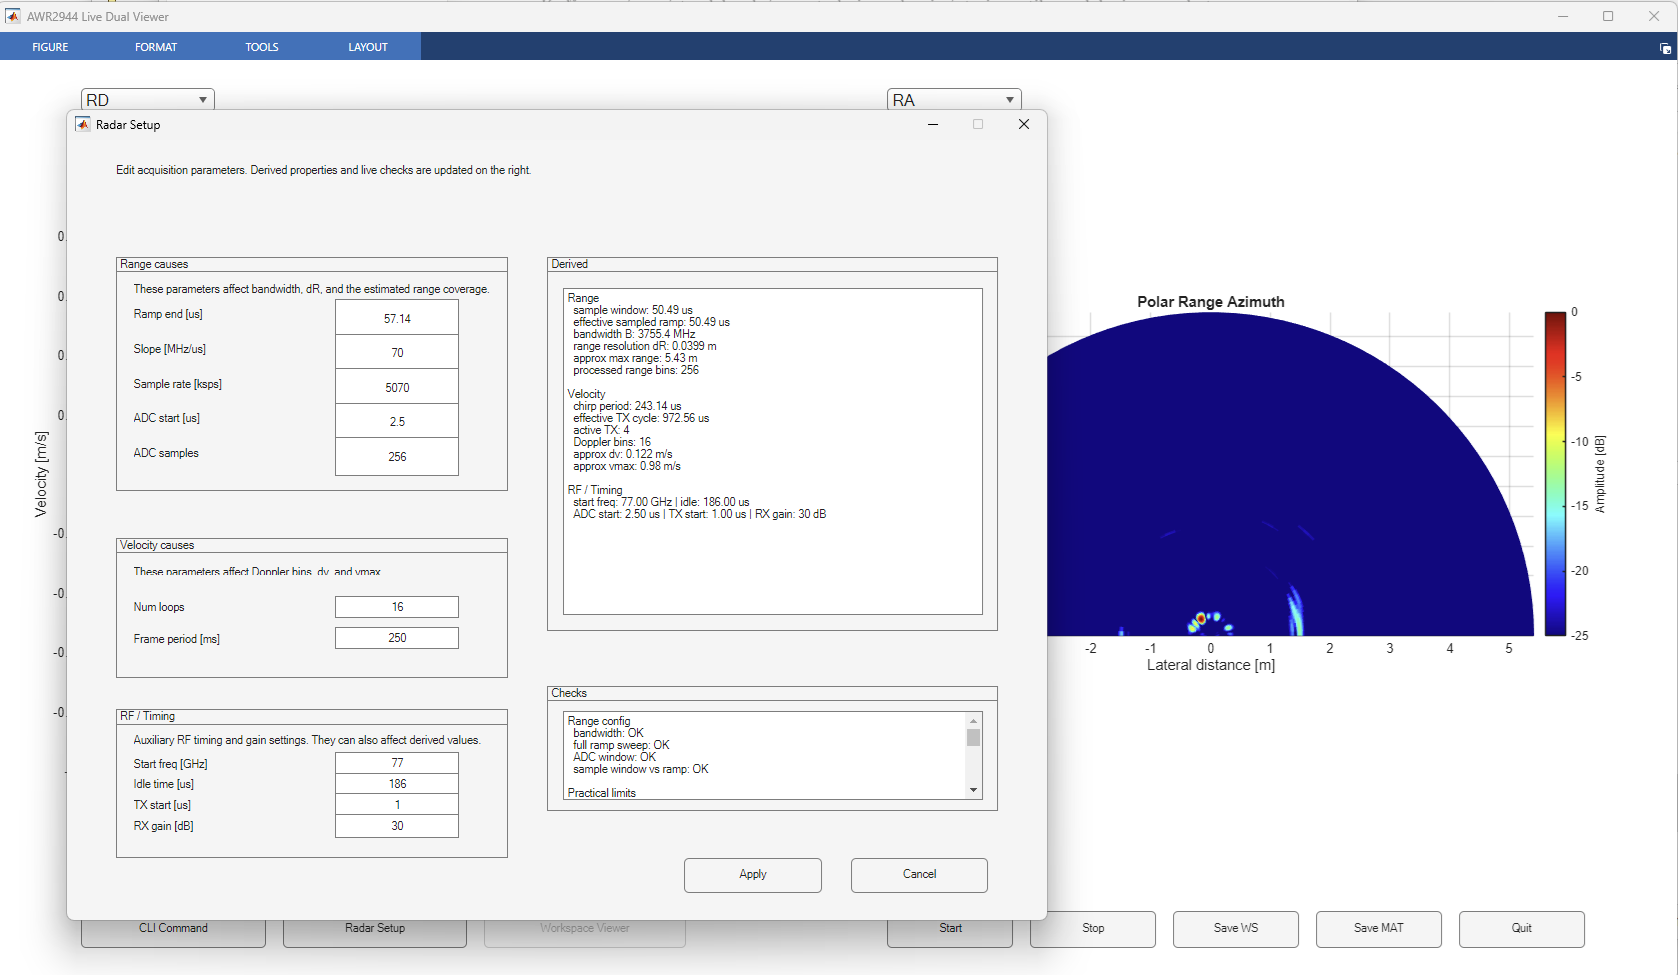Click the Start freq input field

tap(397, 763)
